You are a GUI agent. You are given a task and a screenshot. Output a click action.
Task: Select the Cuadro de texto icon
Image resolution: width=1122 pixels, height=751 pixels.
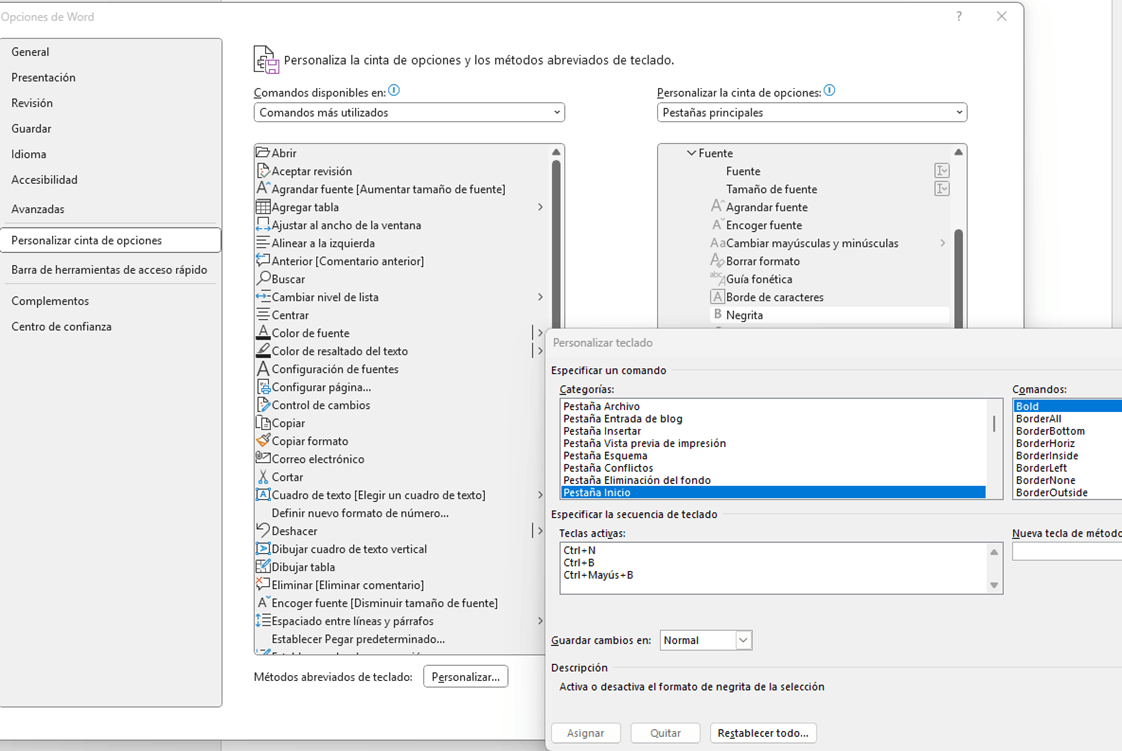tap(263, 495)
